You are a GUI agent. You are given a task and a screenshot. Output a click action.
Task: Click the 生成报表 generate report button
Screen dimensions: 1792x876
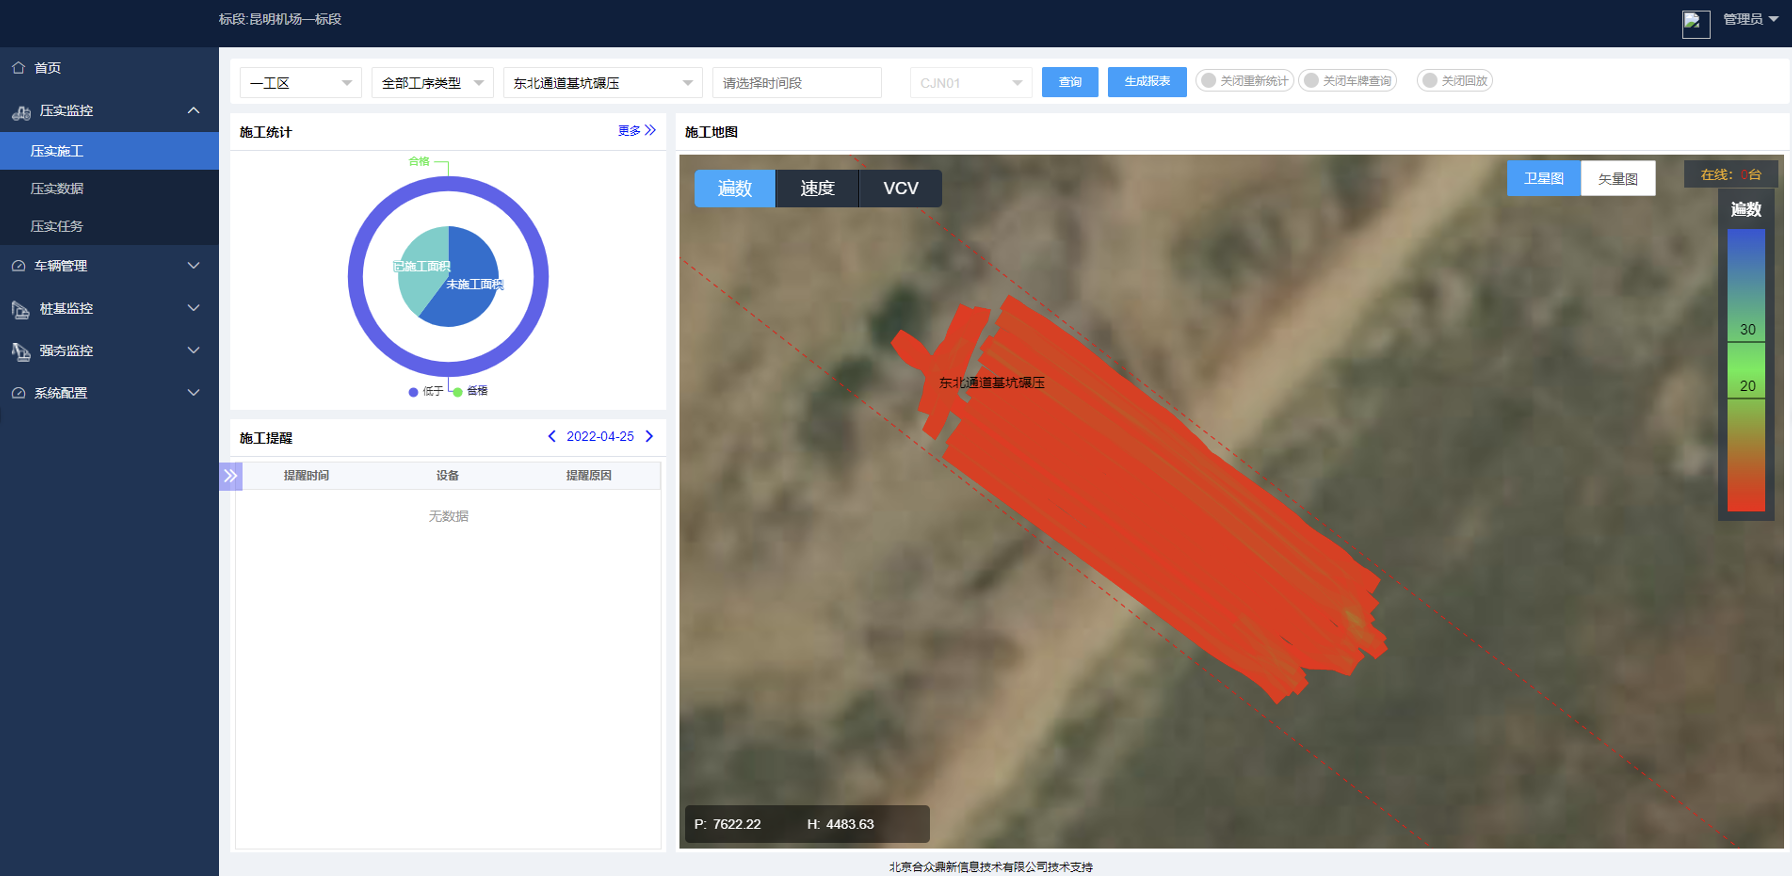(1146, 82)
